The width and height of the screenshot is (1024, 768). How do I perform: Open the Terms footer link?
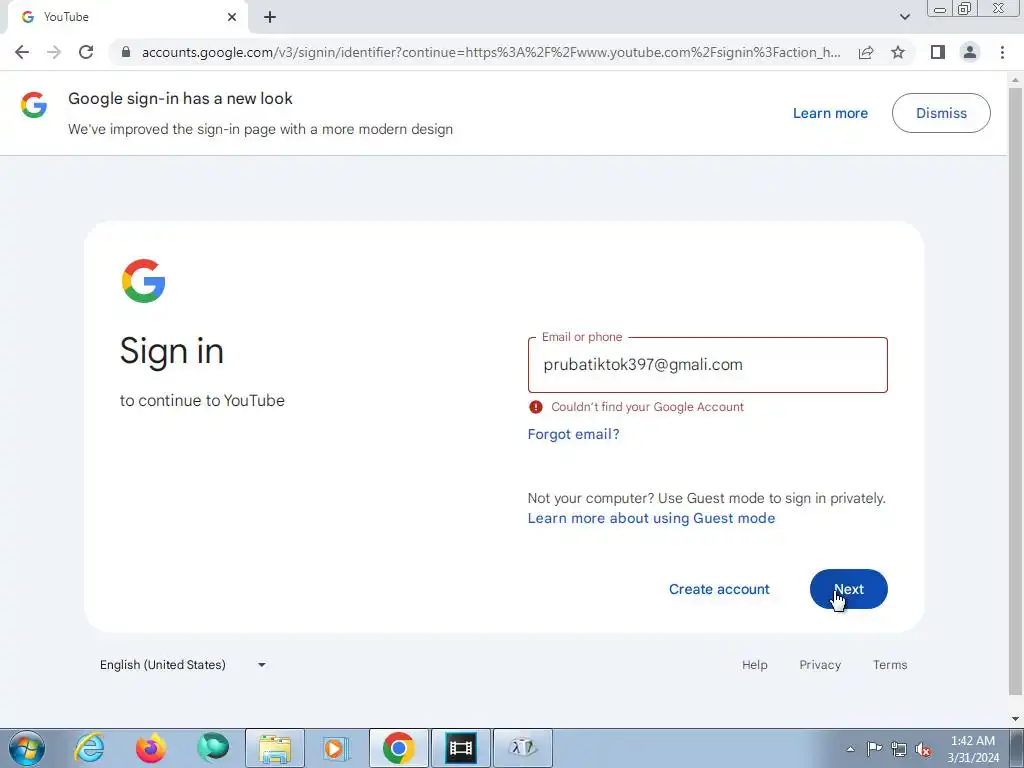point(889,665)
